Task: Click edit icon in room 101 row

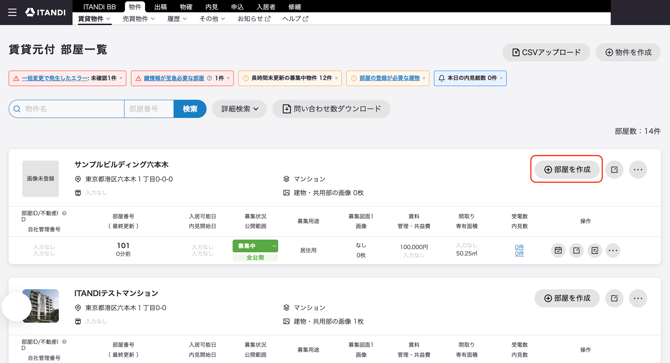Action: [576, 250]
